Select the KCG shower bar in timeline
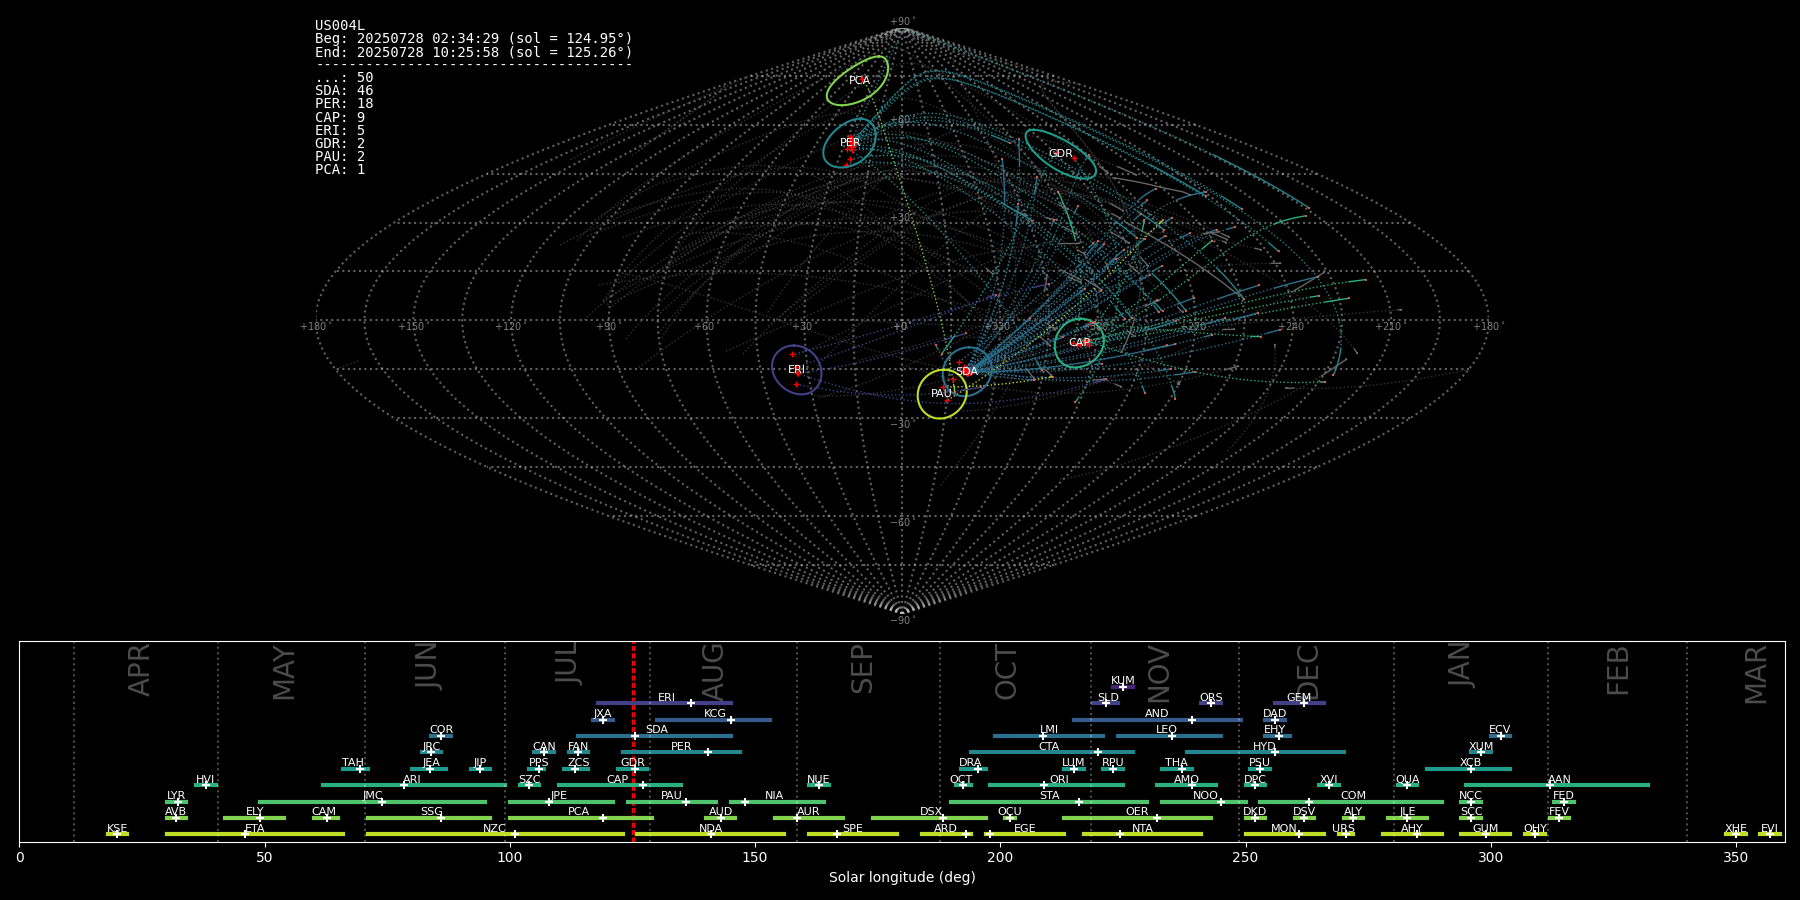Screen dimensions: 1800x900 pos(713,720)
